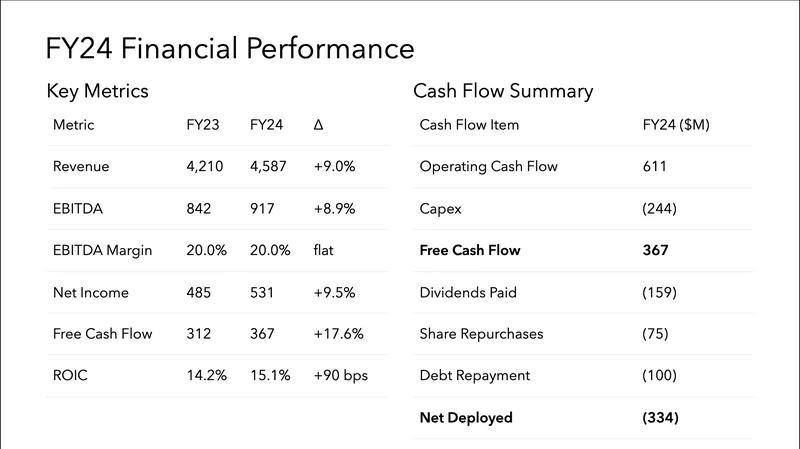
Task: Select the Key Metrics heading
Action: (97, 91)
